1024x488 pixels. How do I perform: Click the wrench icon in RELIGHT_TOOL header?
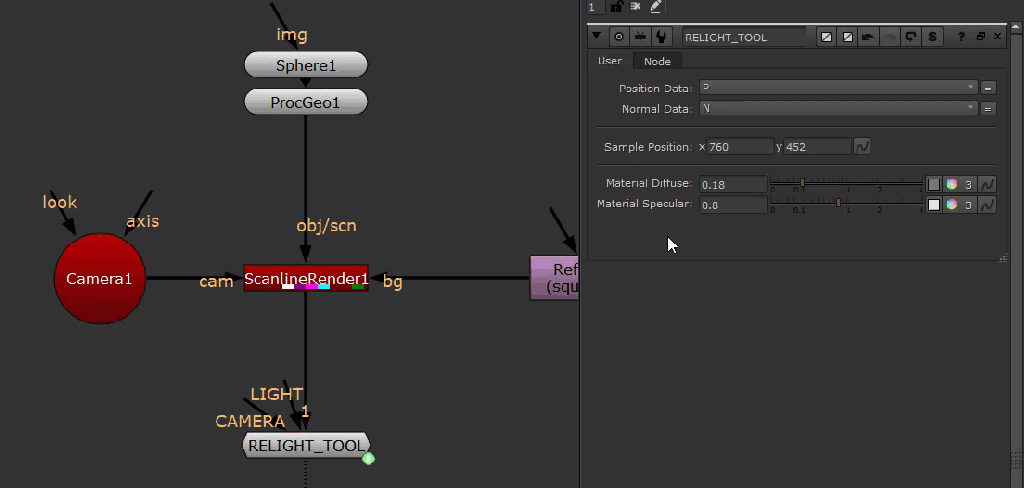coord(662,37)
